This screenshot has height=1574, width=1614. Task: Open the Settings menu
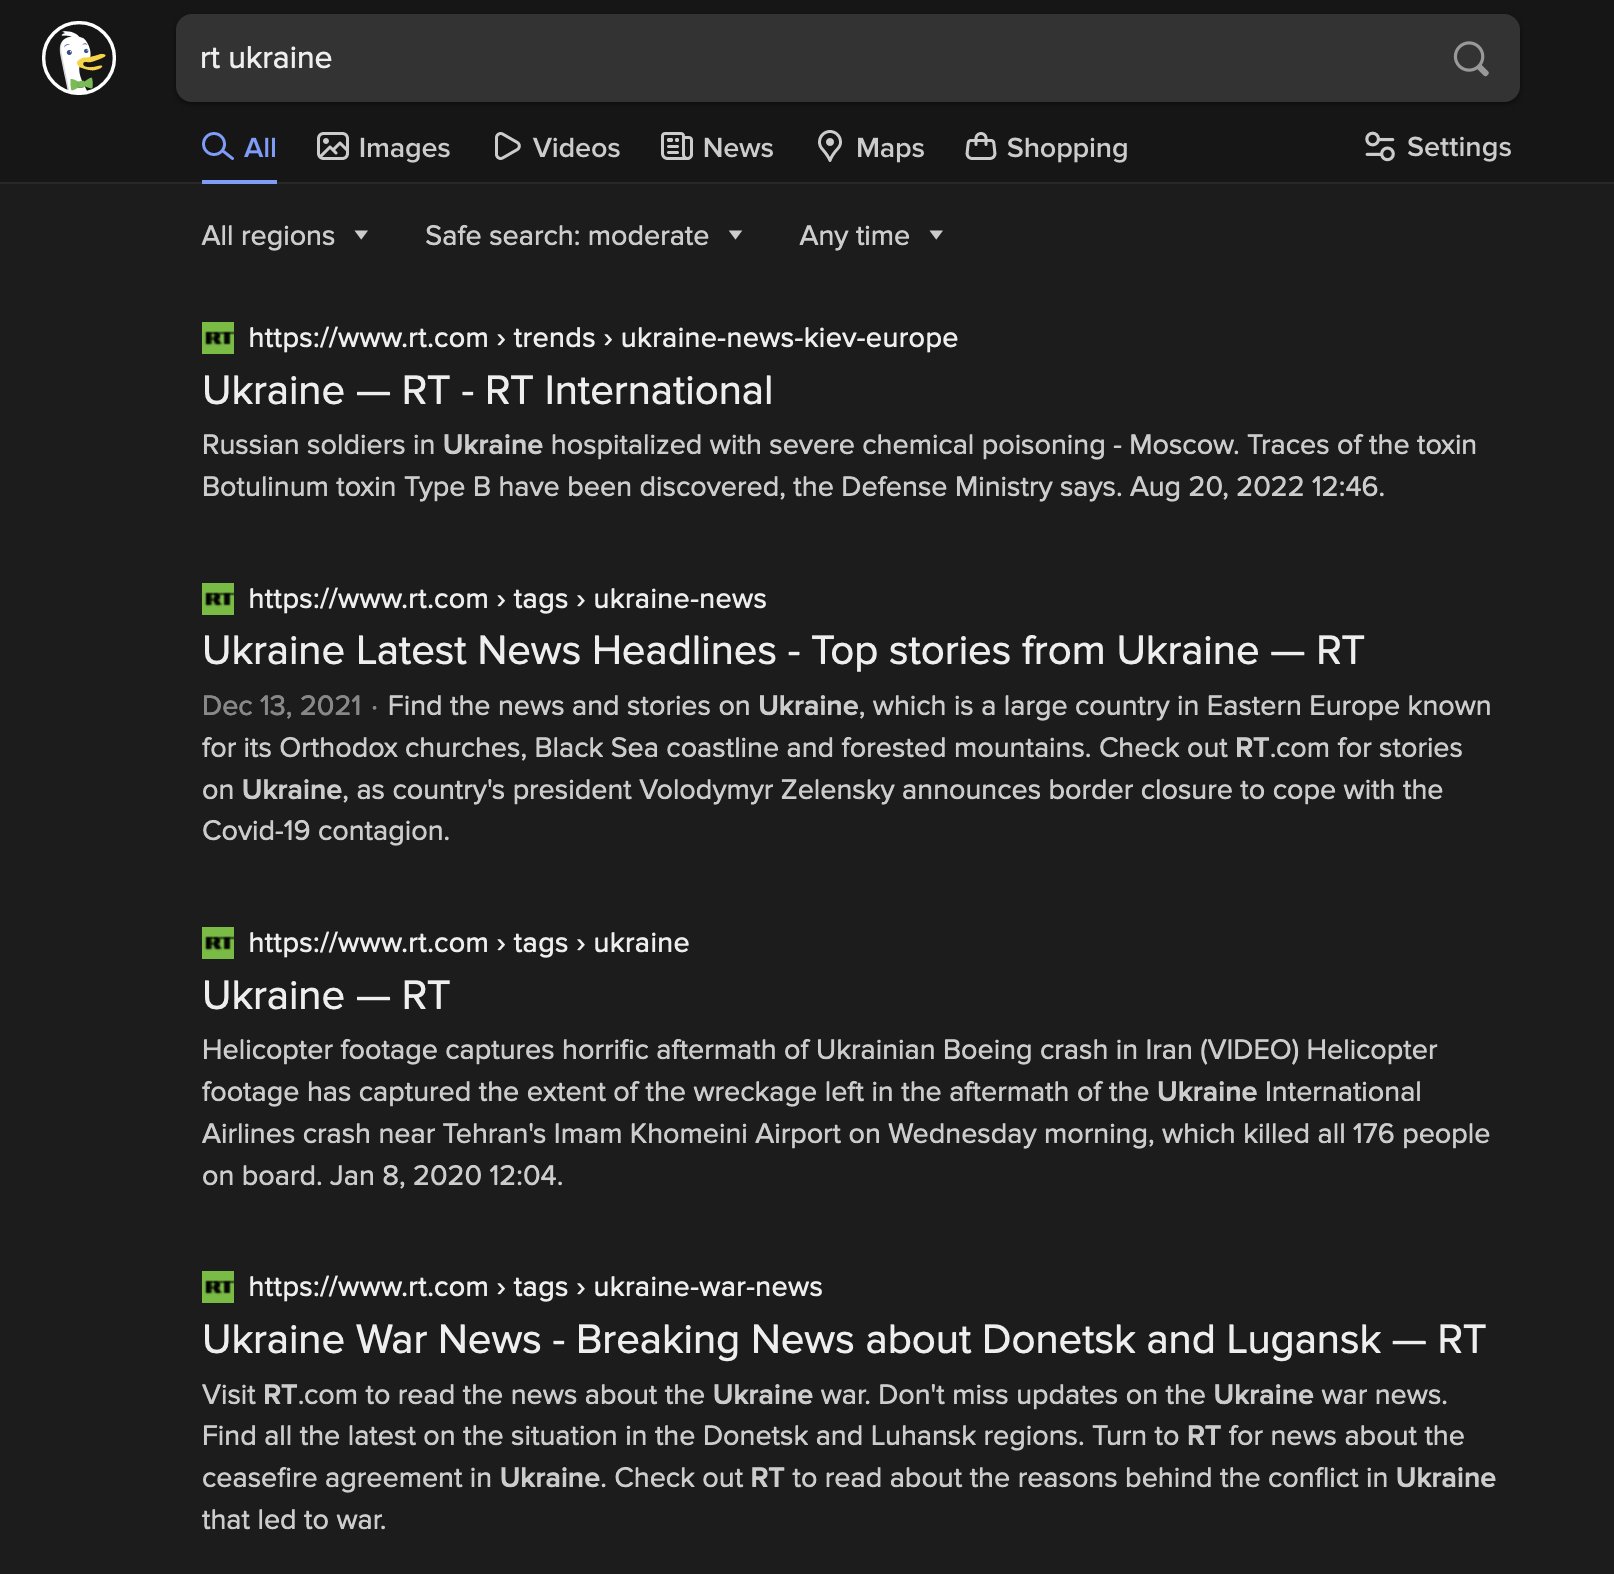click(1438, 147)
